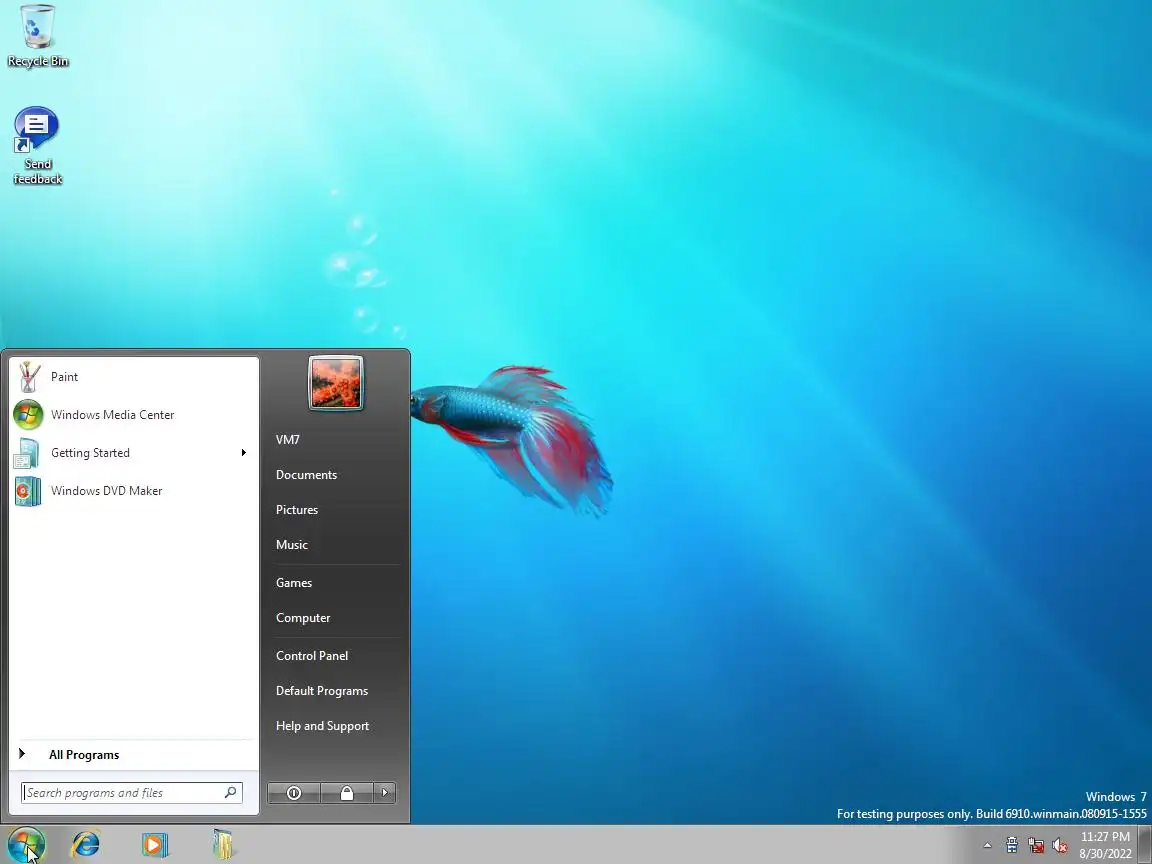Open the Recycle Bin desktop icon

(x=37, y=36)
